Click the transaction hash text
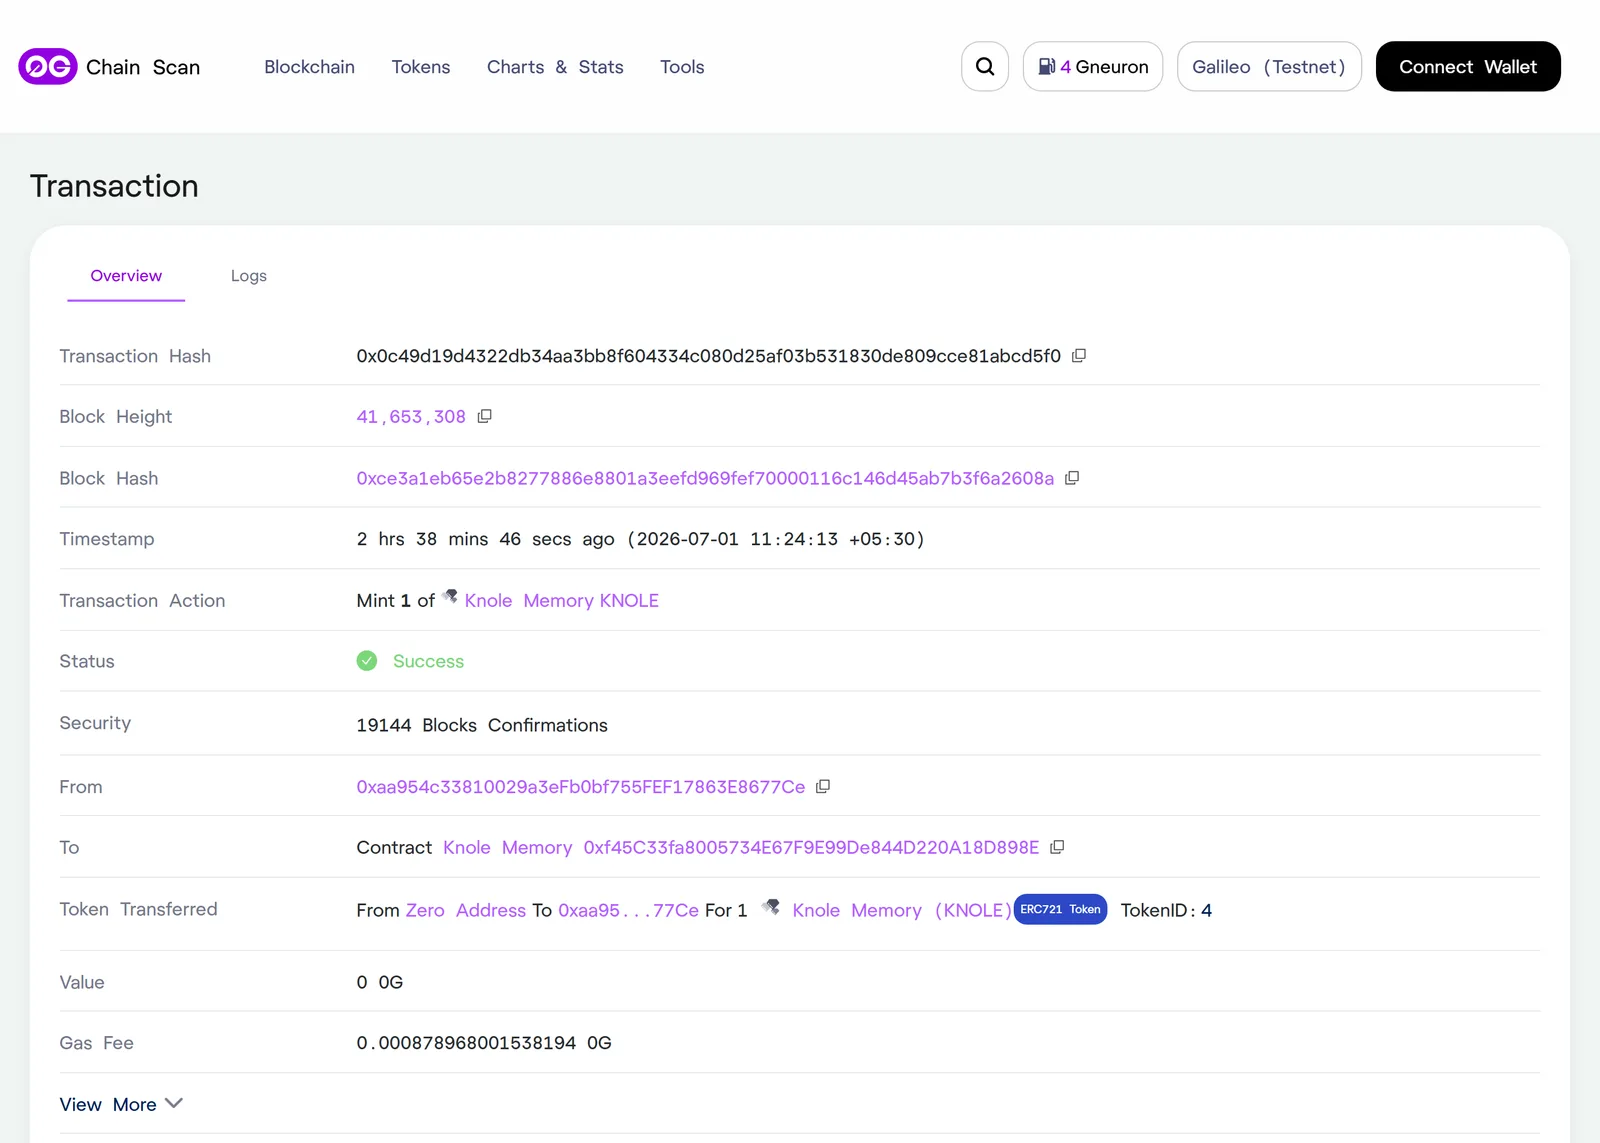This screenshot has width=1600, height=1143. [x=708, y=356]
